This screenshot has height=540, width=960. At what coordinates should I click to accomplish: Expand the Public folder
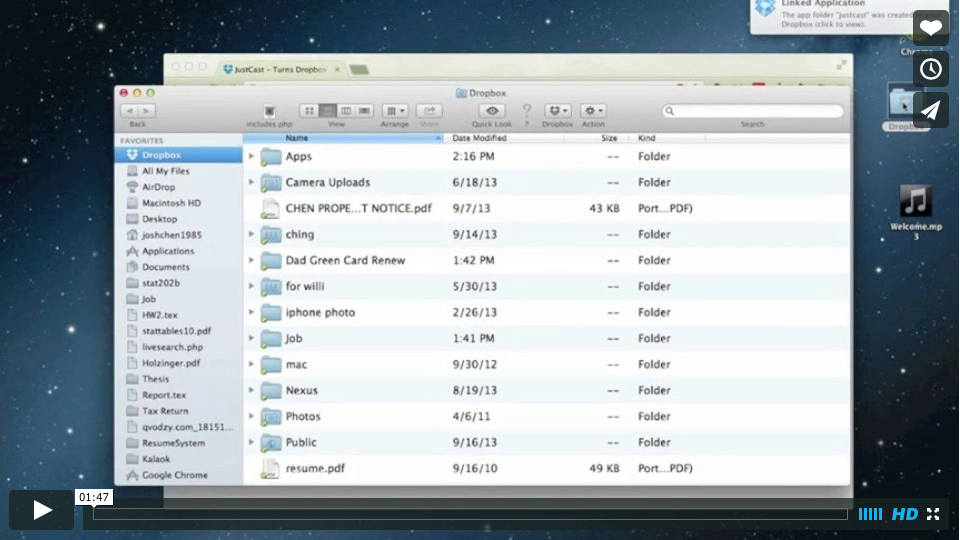point(251,442)
